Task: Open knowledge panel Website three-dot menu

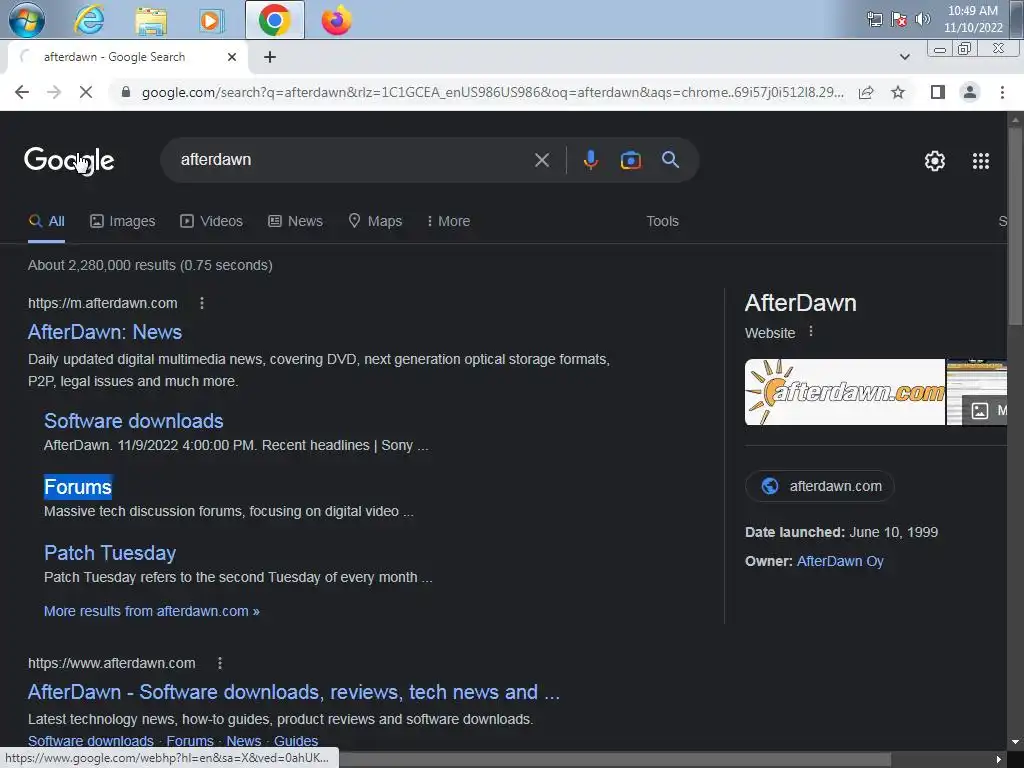Action: pyautogui.click(x=810, y=332)
